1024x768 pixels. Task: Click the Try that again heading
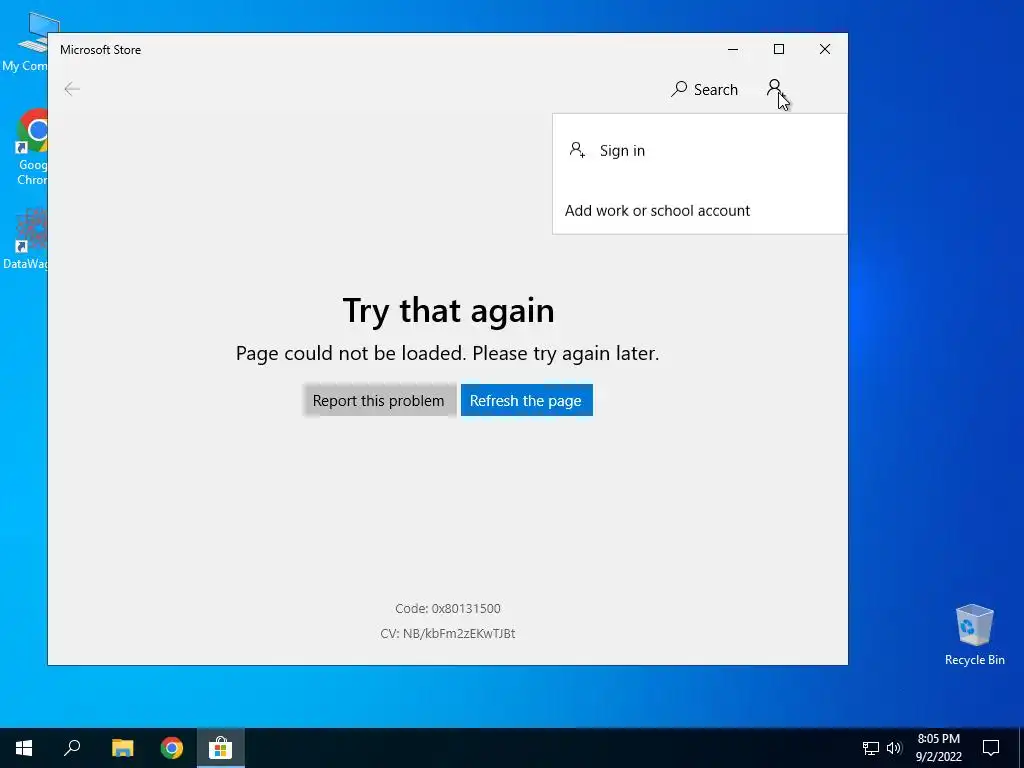point(448,310)
